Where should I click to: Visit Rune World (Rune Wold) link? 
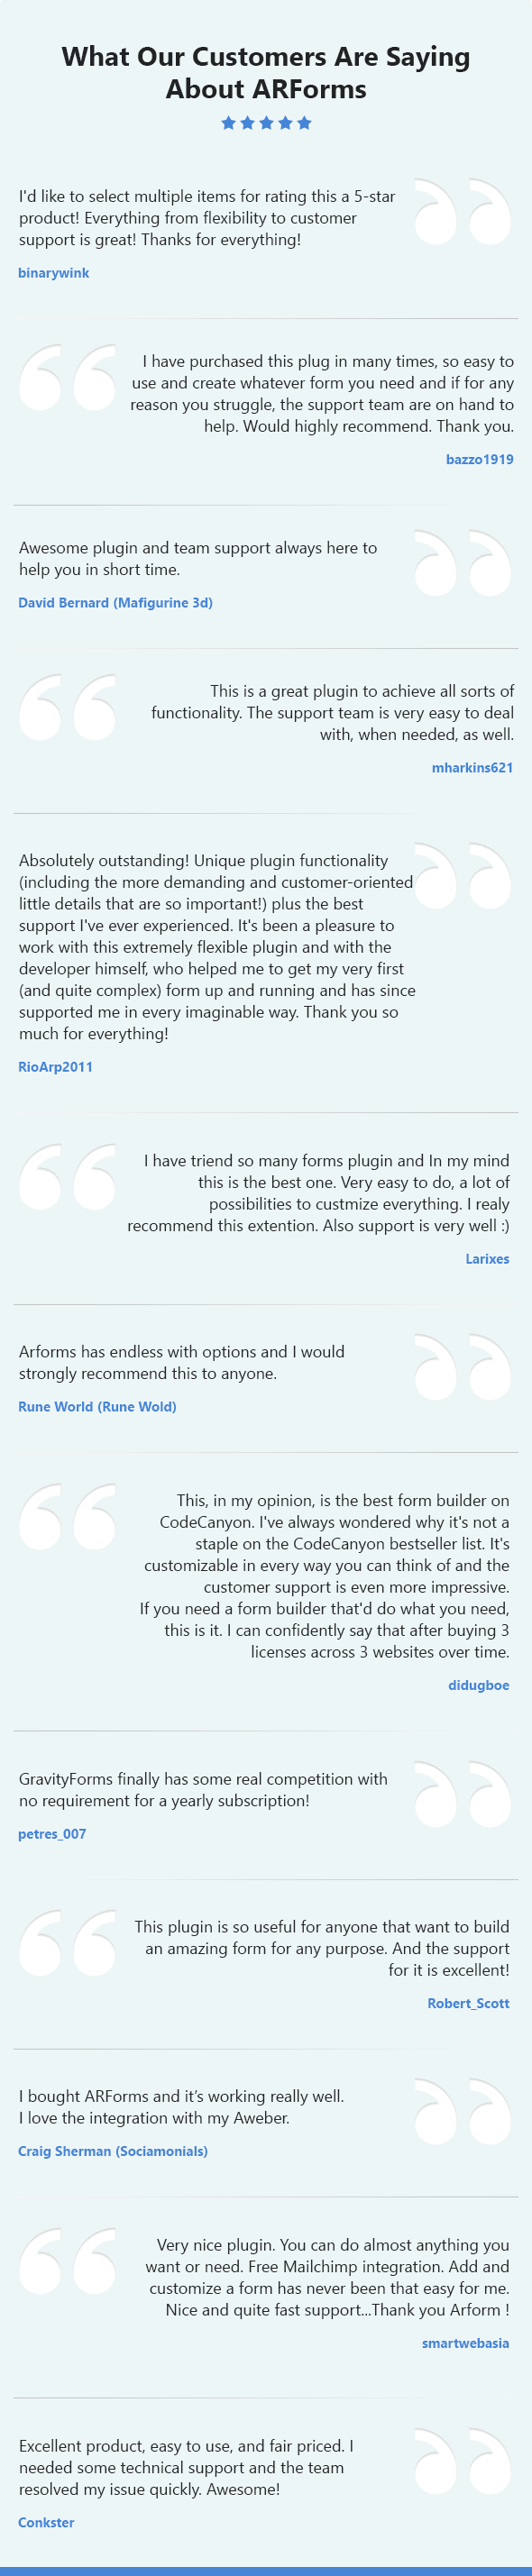pyautogui.click(x=97, y=1407)
